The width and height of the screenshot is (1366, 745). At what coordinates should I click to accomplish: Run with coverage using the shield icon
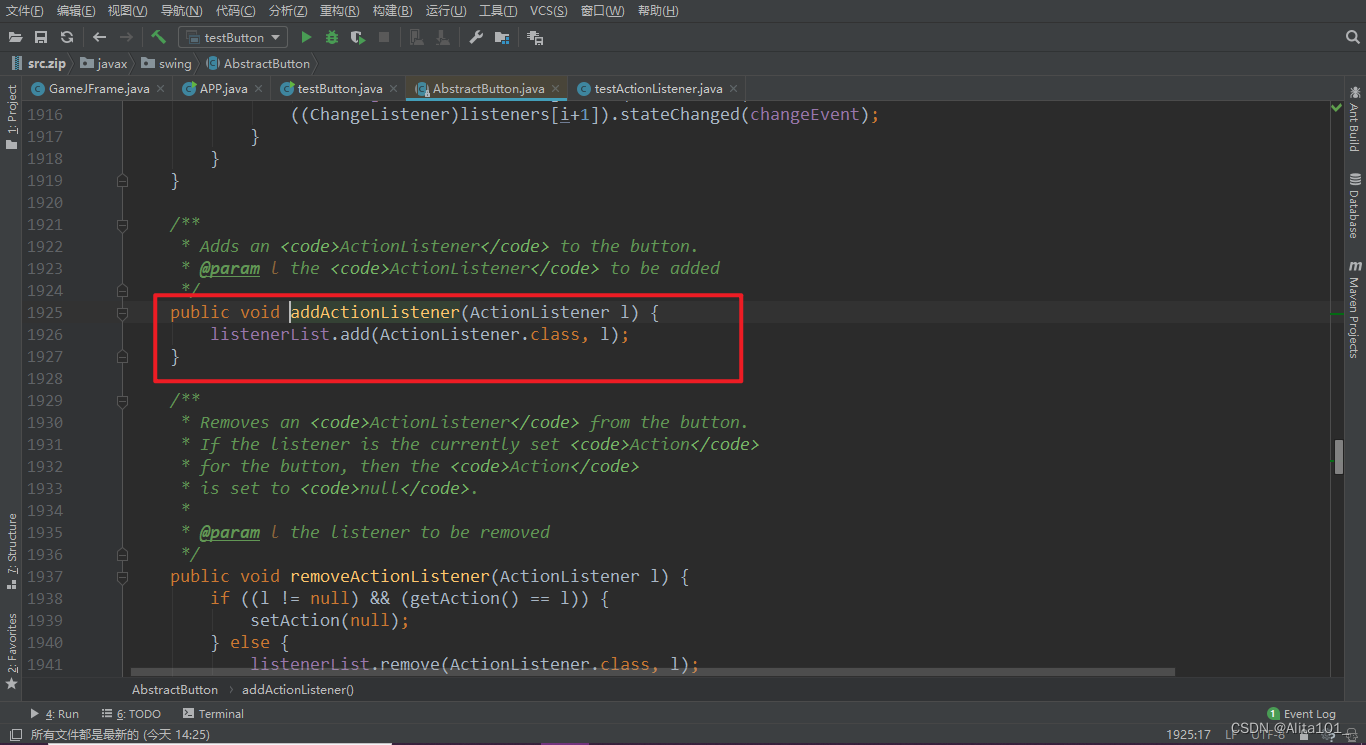358,37
